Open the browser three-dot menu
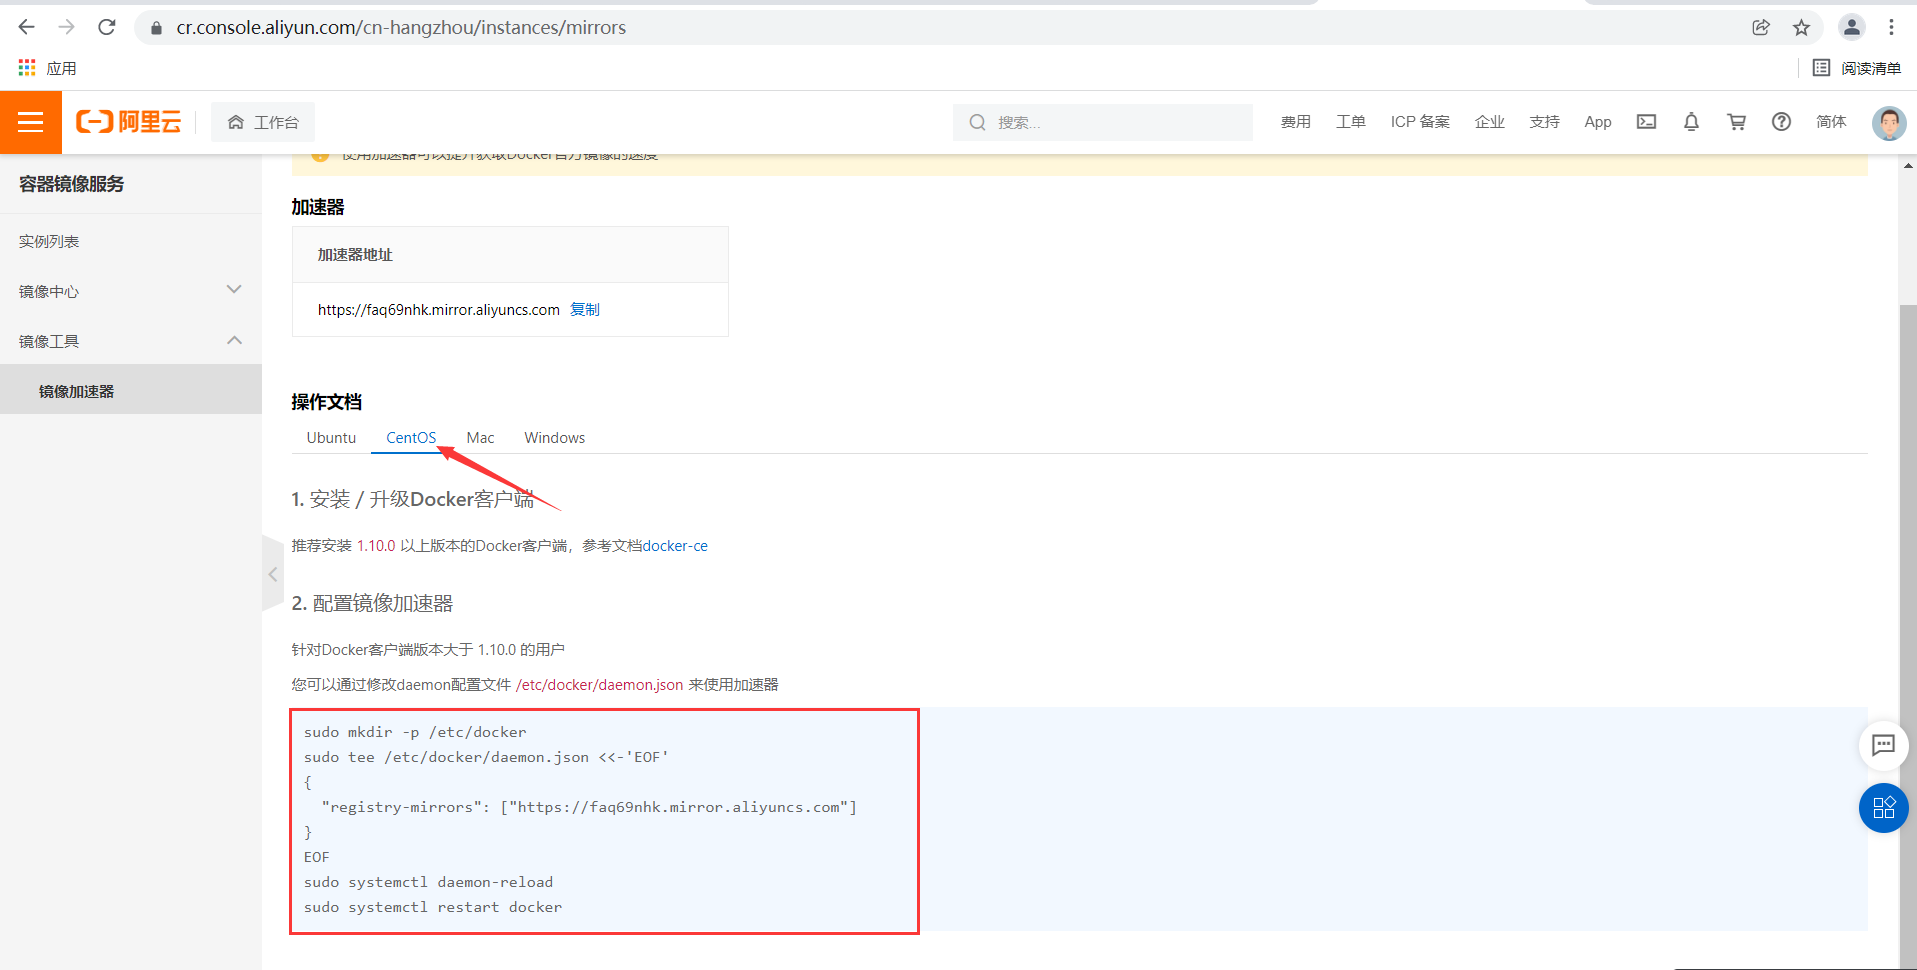 [x=1891, y=27]
